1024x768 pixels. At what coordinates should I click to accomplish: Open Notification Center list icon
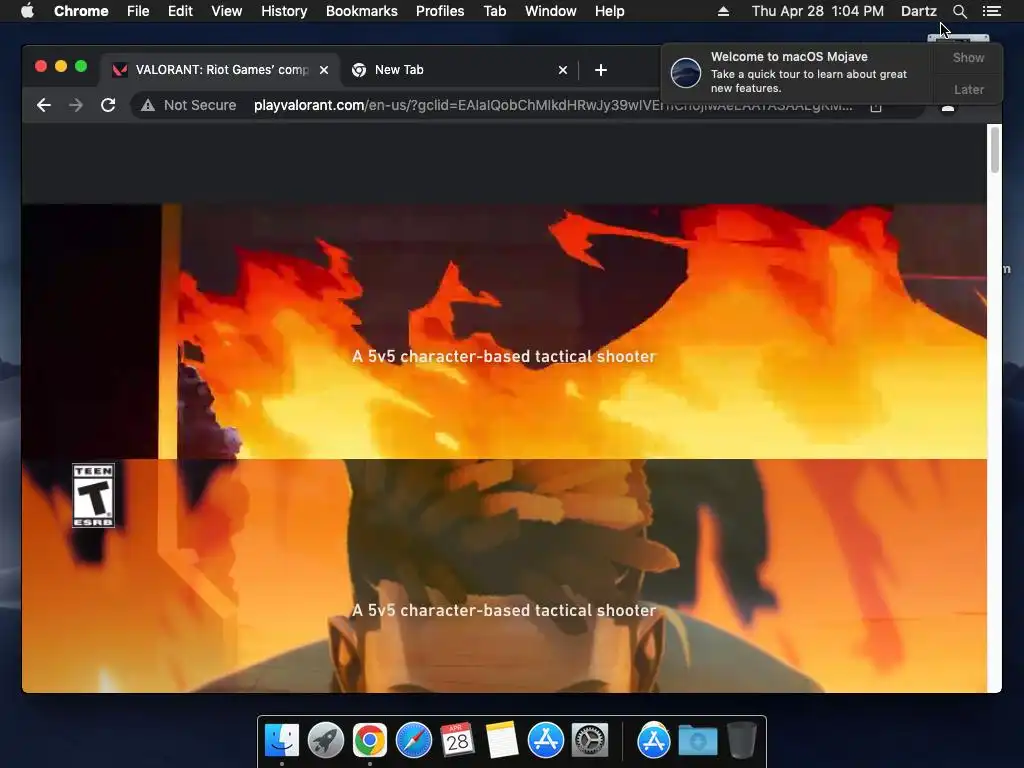tap(992, 11)
